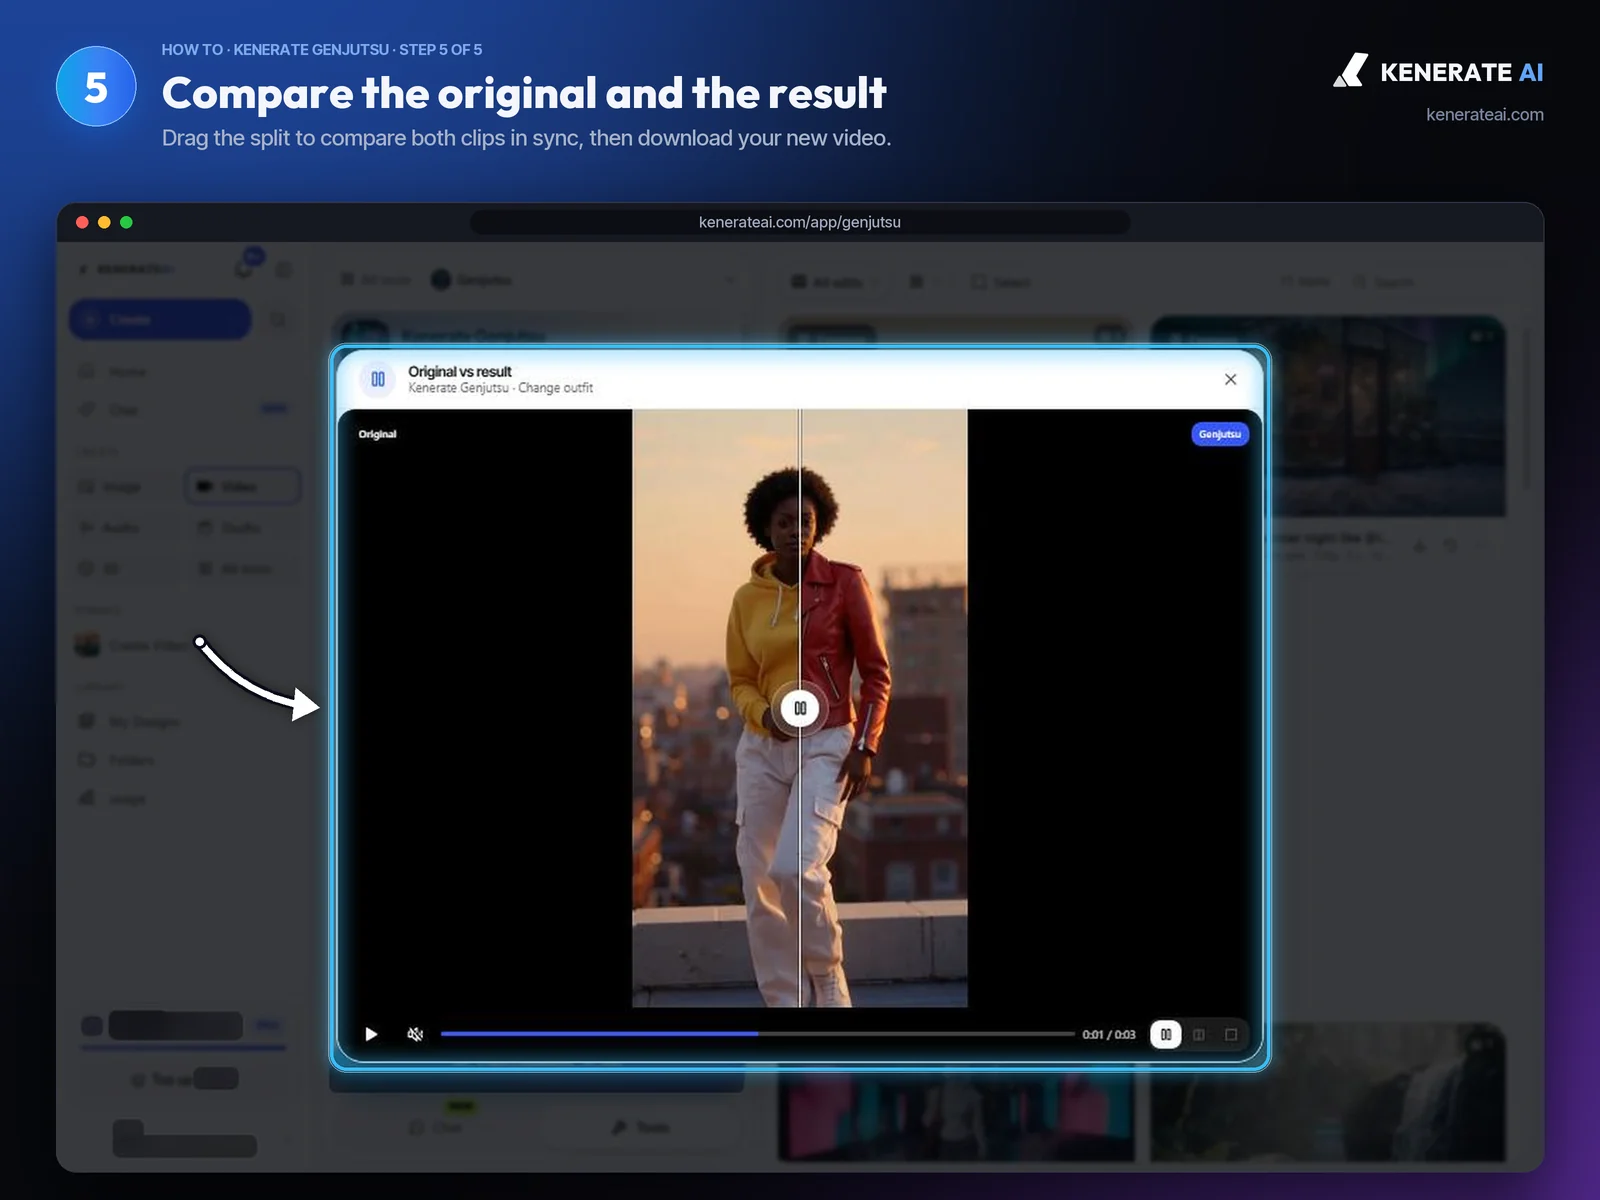
Task: Expand the Genjutsu tool dropdown chevron
Action: click(730, 280)
